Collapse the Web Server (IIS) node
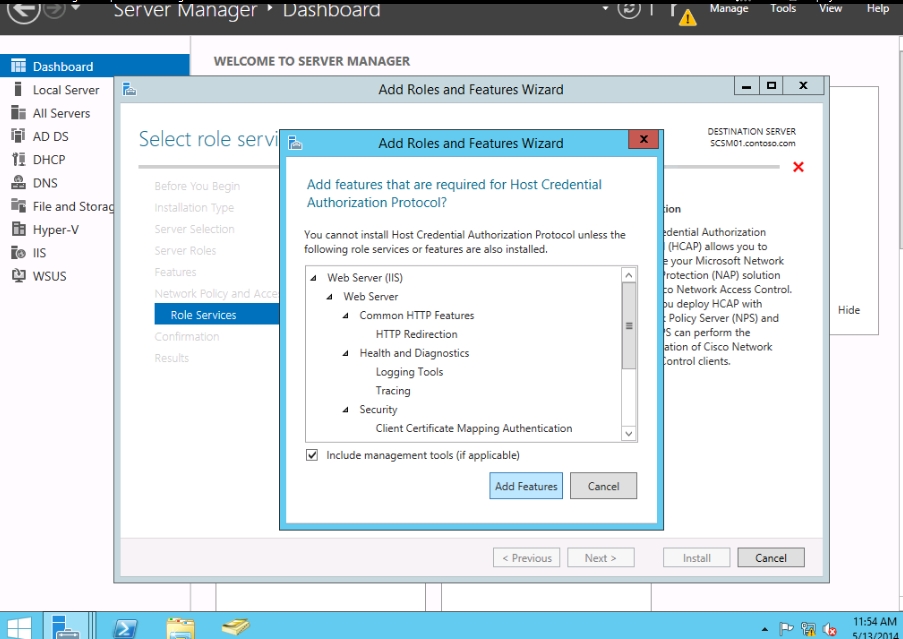This screenshot has height=639, width=903. pyautogui.click(x=313, y=278)
